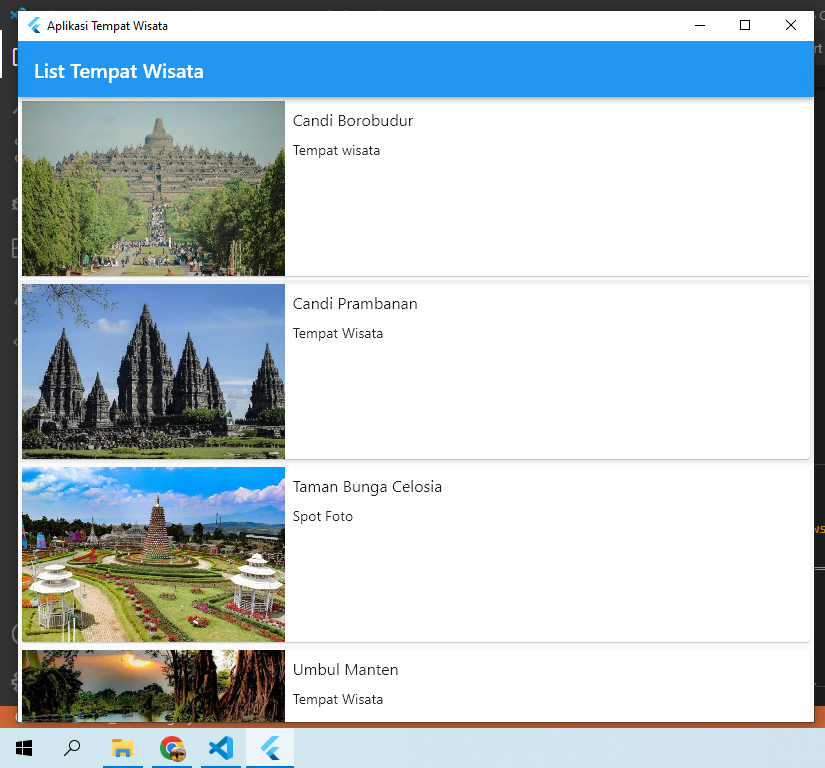
Task: Click the Tempat wisata label under Candi Borobudur
Action: tap(336, 150)
